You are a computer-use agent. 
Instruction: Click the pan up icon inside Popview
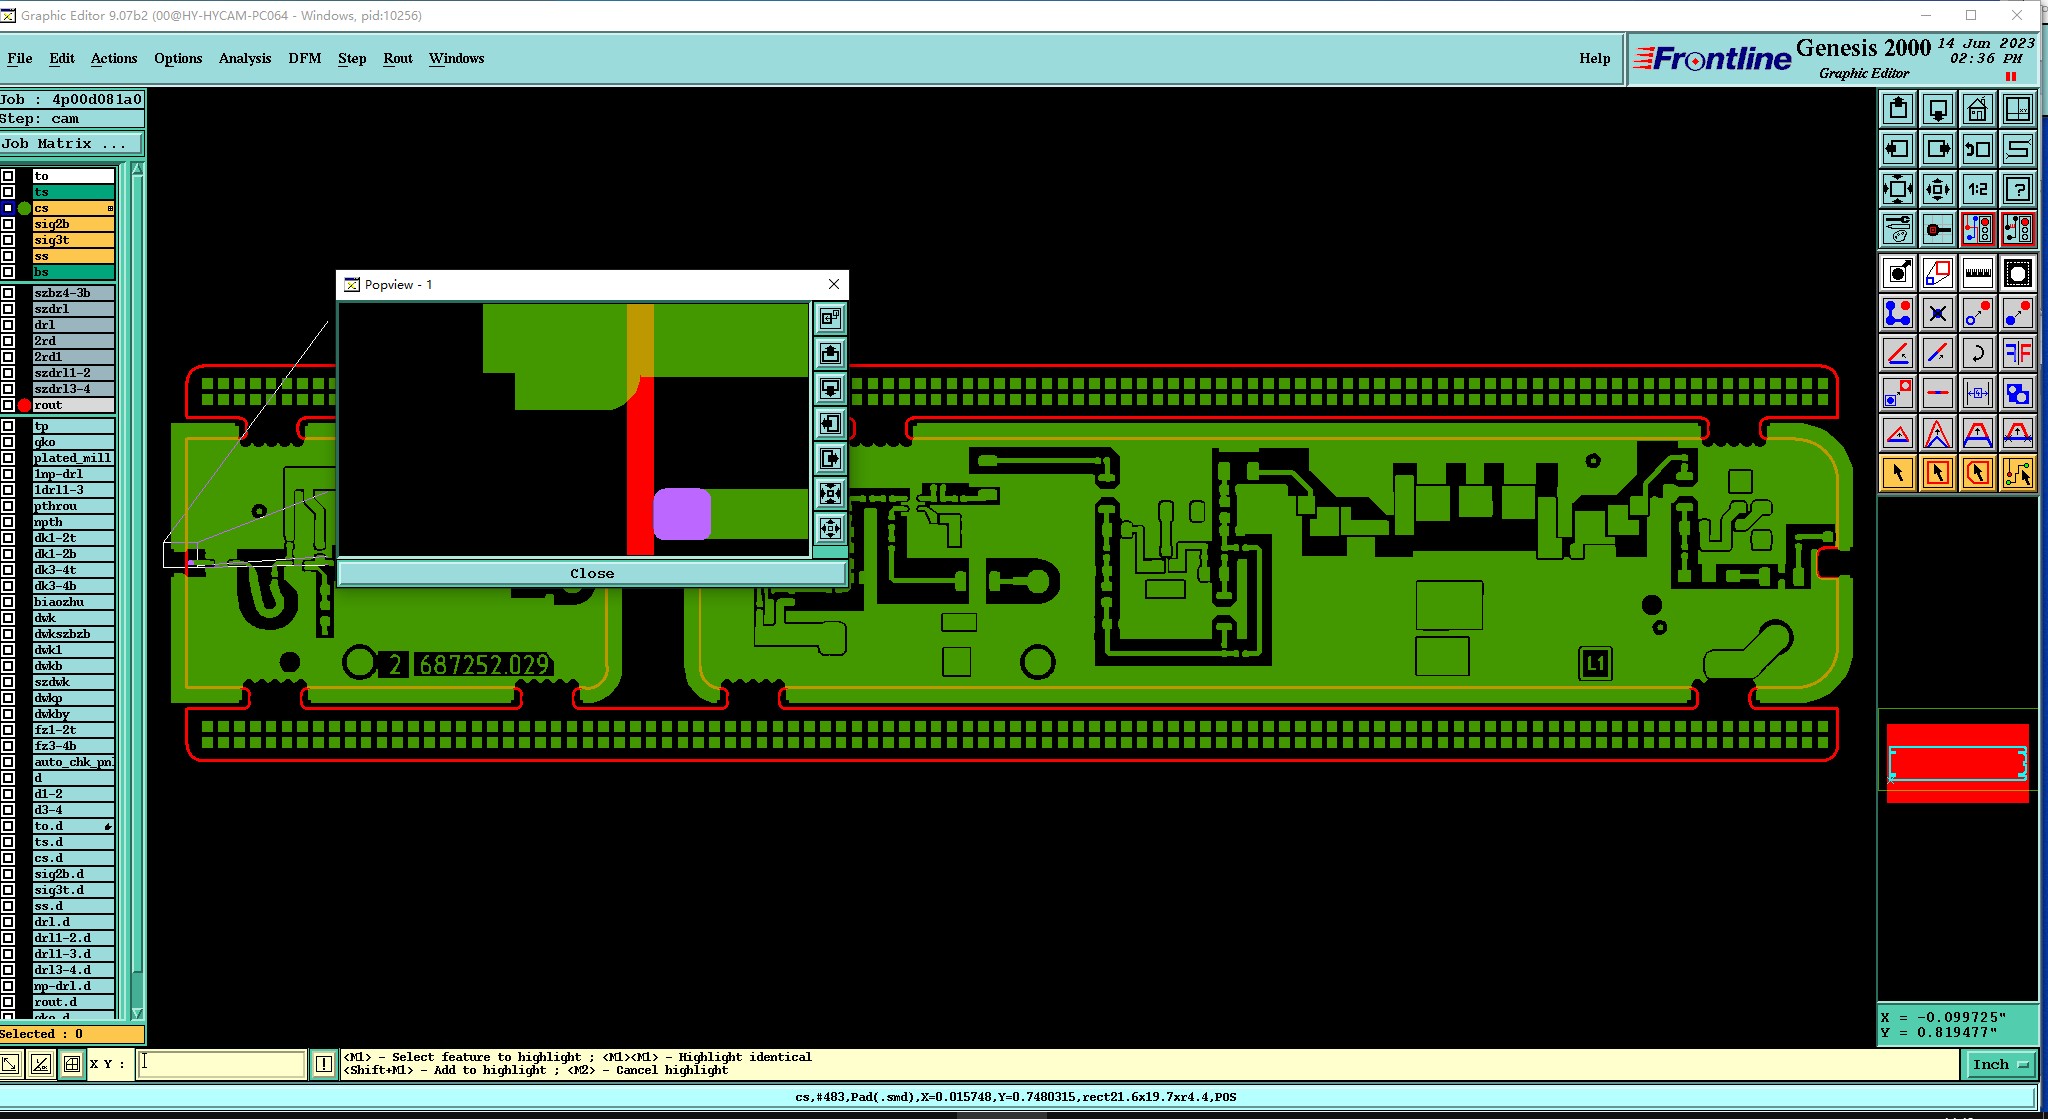(x=830, y=353)
